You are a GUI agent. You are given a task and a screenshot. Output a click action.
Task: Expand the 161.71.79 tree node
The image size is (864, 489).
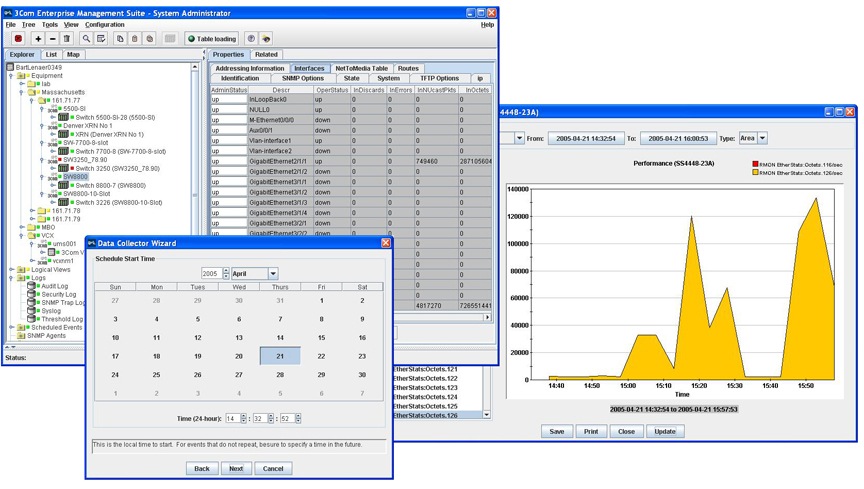click(x=32, y=219)
